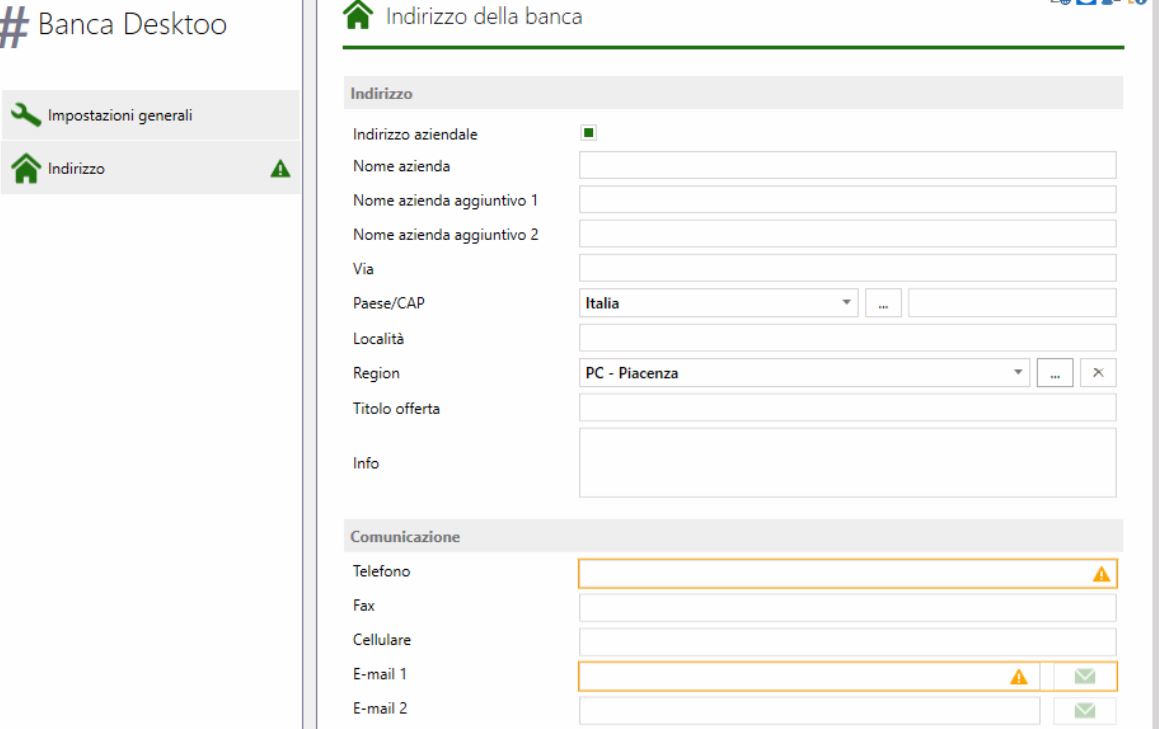
Task: Open Impostazioni generali wrench icon
Action: coord(26,115)
